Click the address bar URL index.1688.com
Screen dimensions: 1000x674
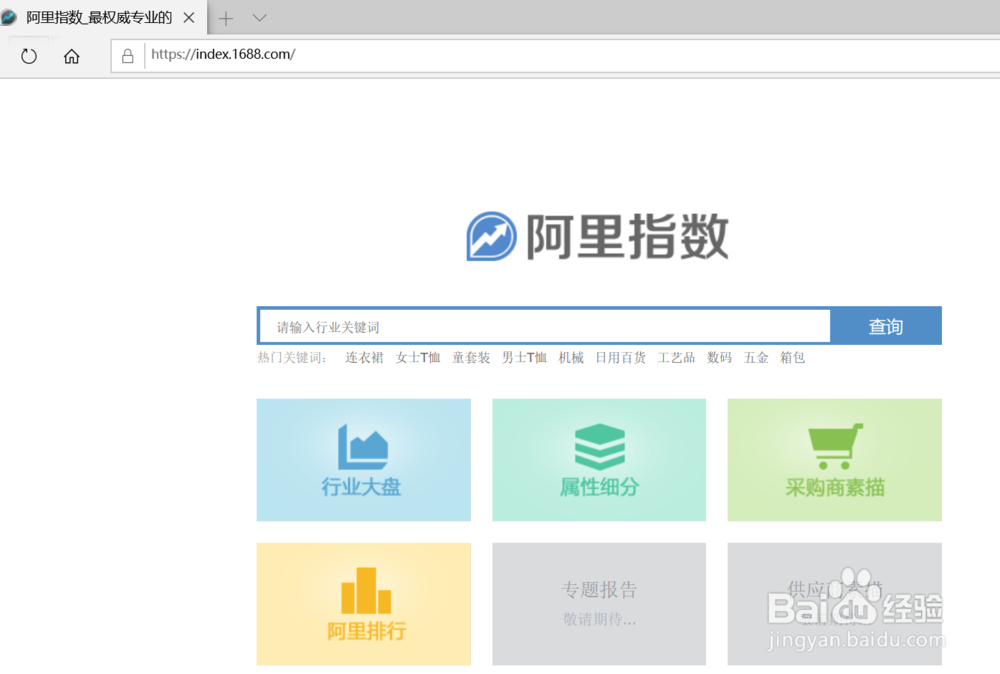pos(223,54)
